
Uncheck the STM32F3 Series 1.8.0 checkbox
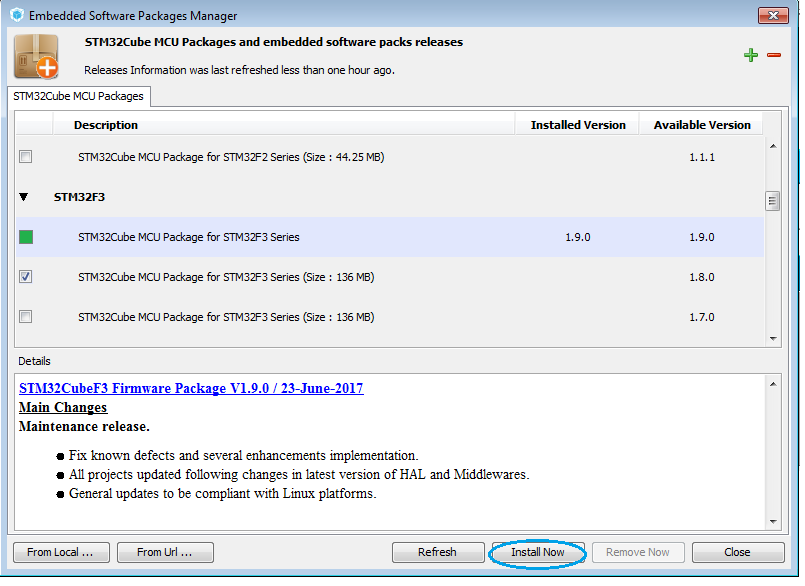pos(25,276)
